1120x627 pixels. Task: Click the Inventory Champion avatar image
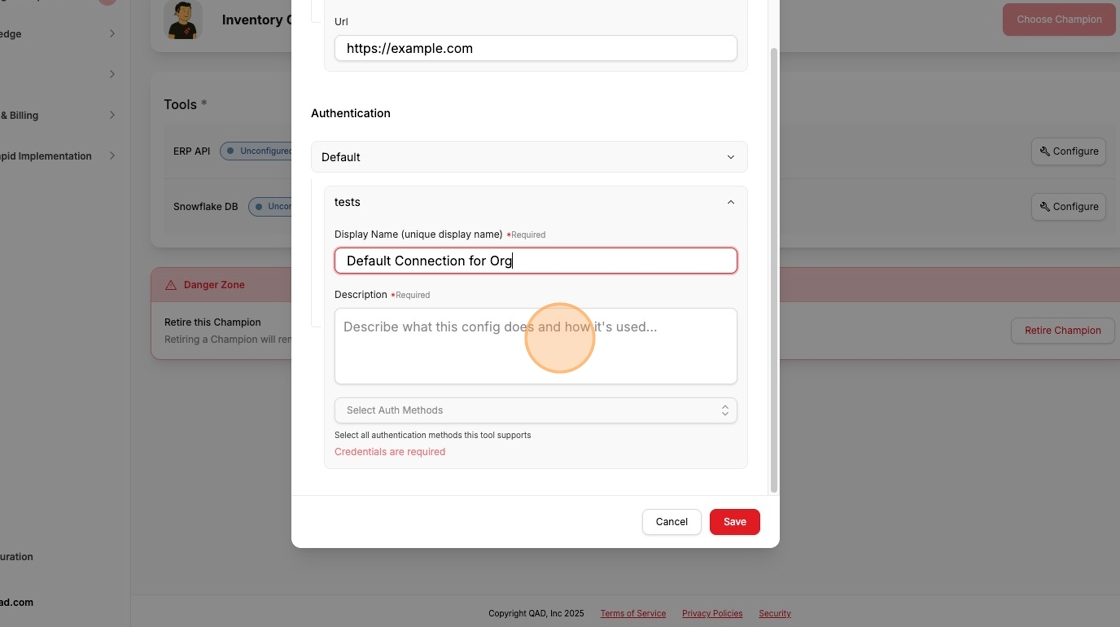(x=182, y=19)
